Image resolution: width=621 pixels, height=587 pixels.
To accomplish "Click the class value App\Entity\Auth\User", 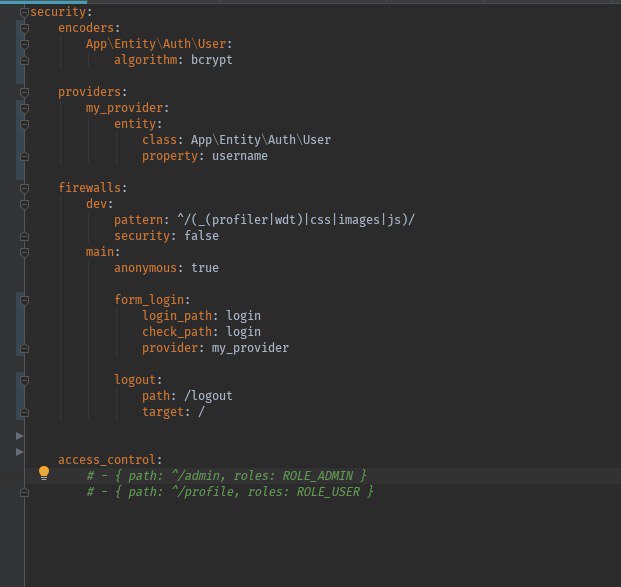I will pos(261,140).
